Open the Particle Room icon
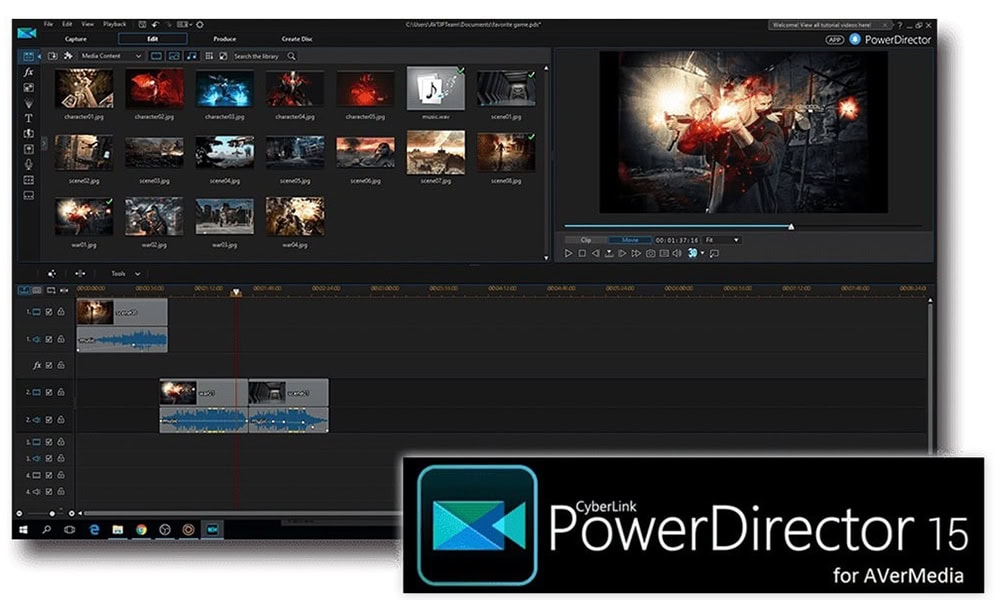The width and height of the screenshot is (1000, 600). 29,103
